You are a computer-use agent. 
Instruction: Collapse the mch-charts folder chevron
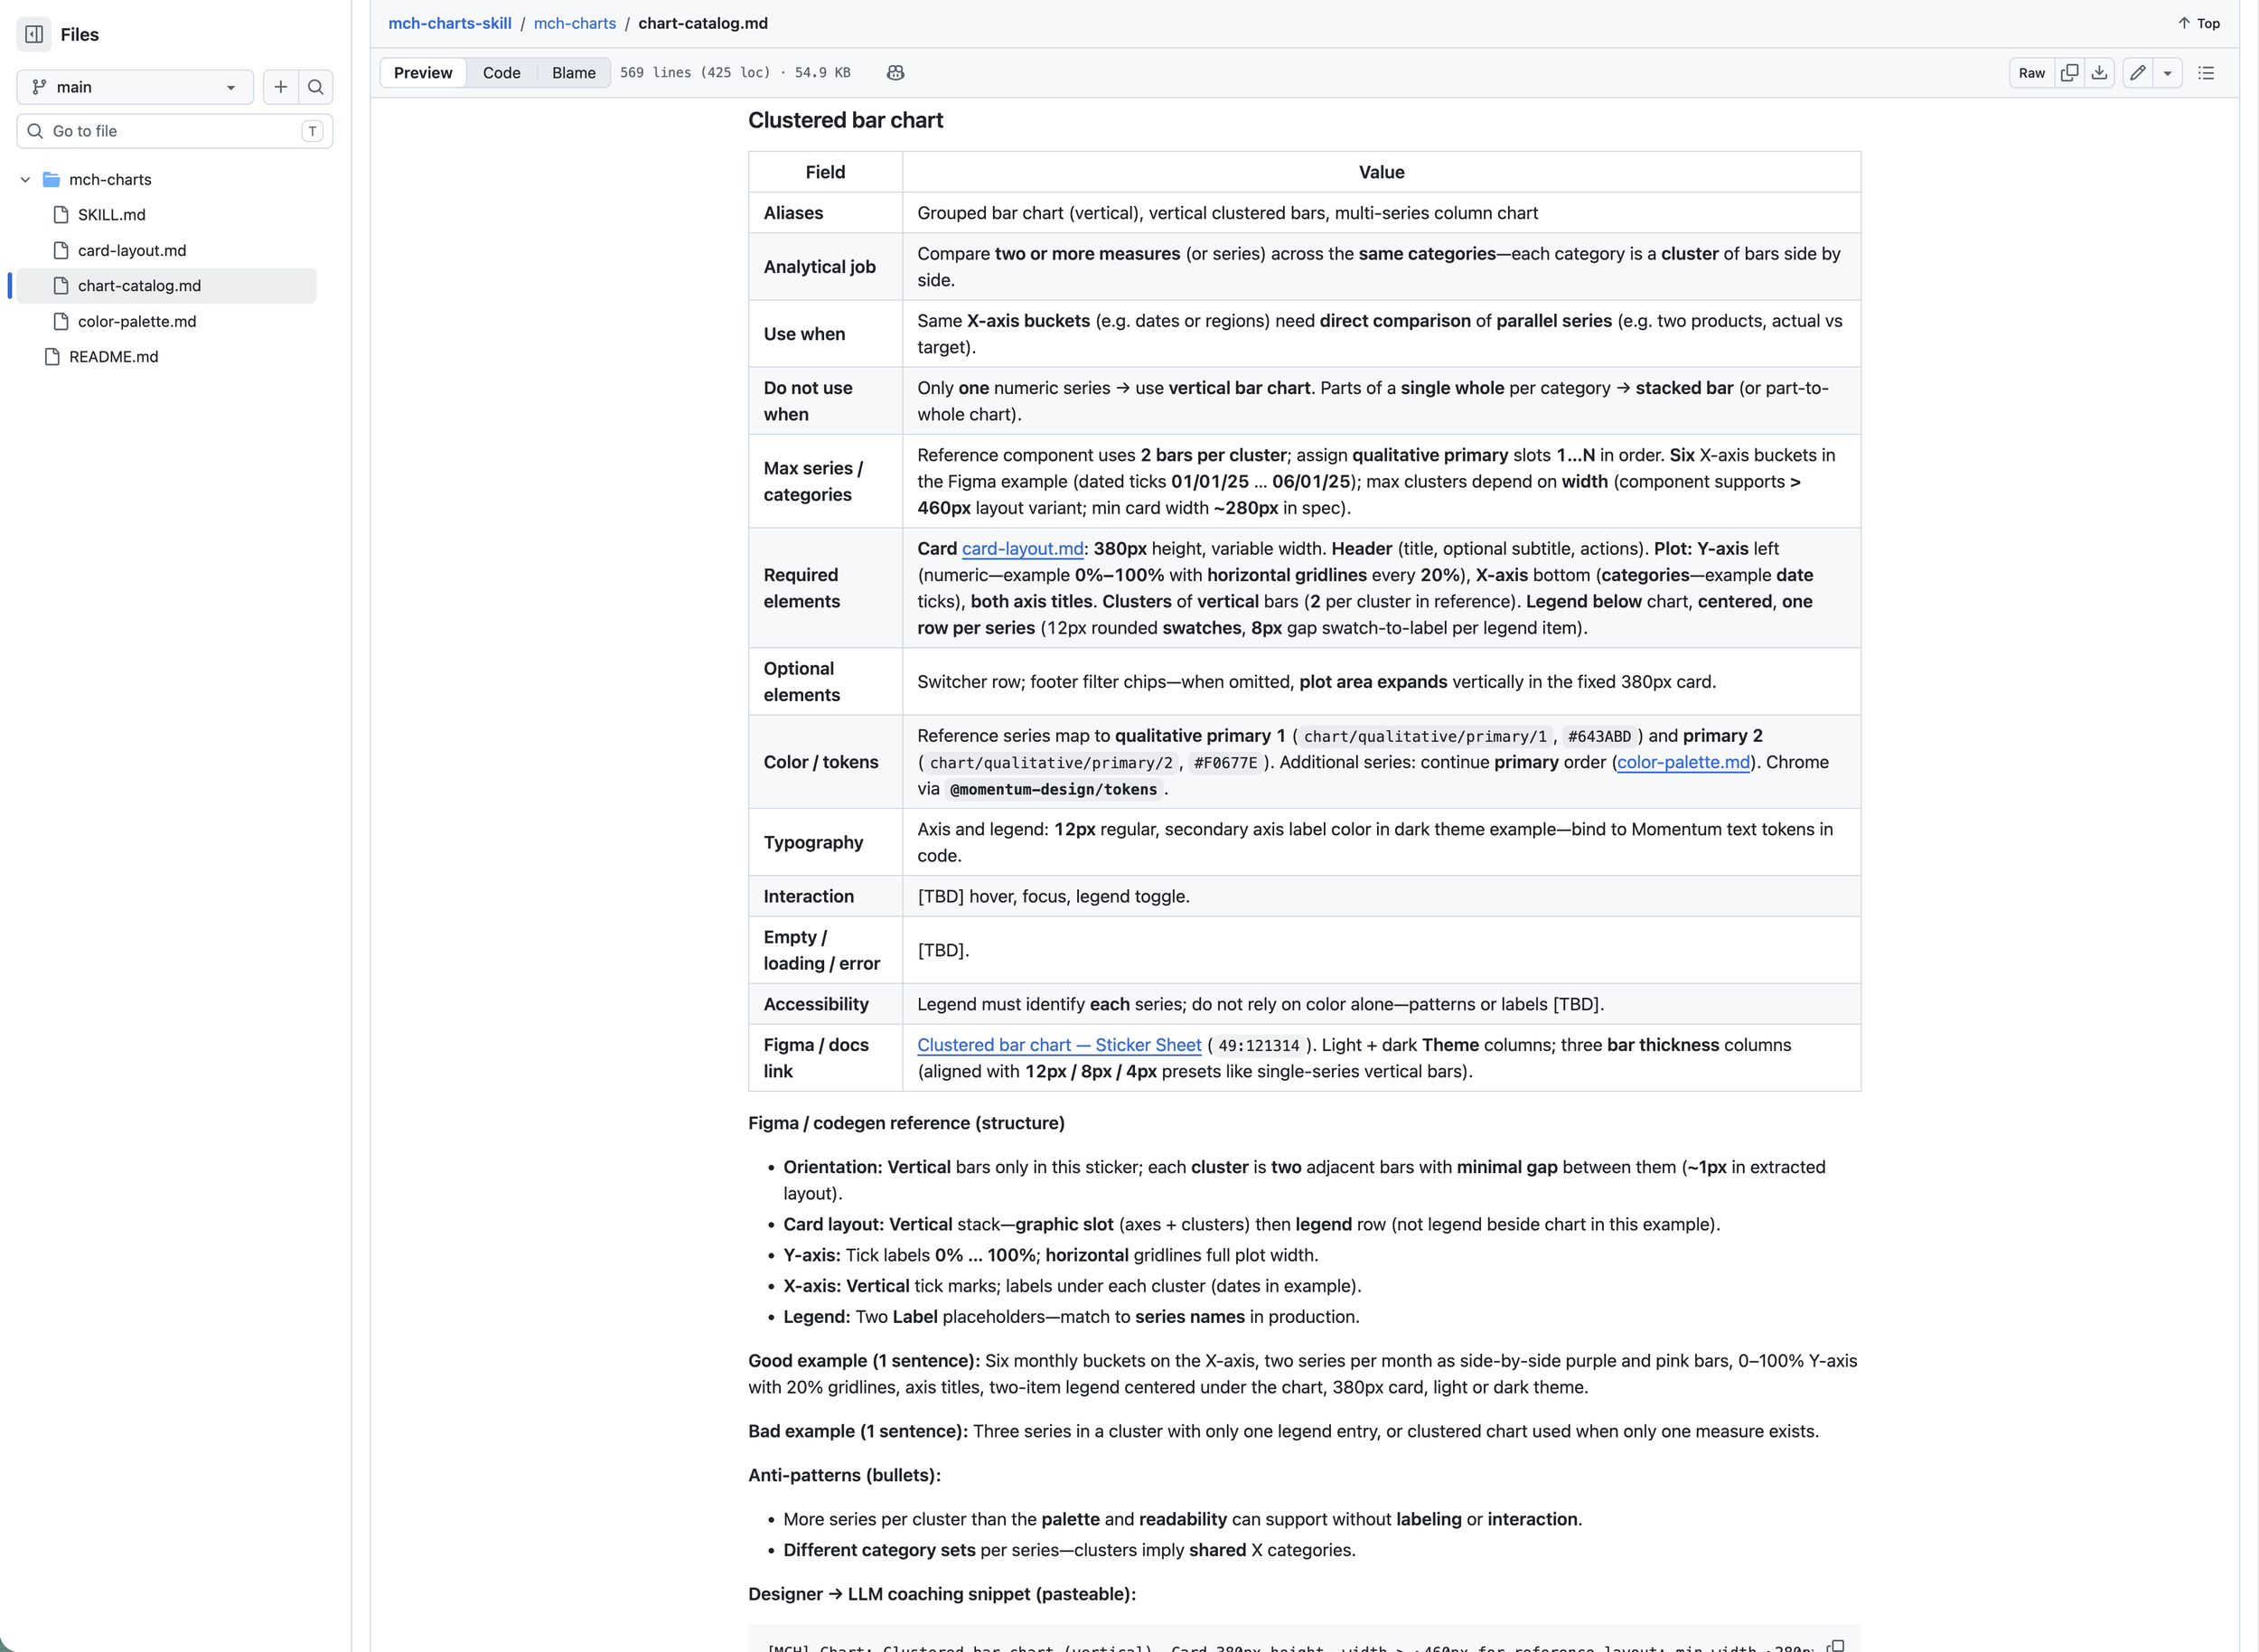pos(25,180)
